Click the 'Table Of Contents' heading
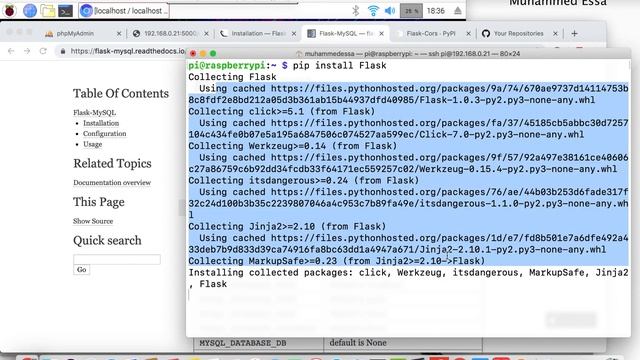640x360 pixels. click(x=121, y=93)
